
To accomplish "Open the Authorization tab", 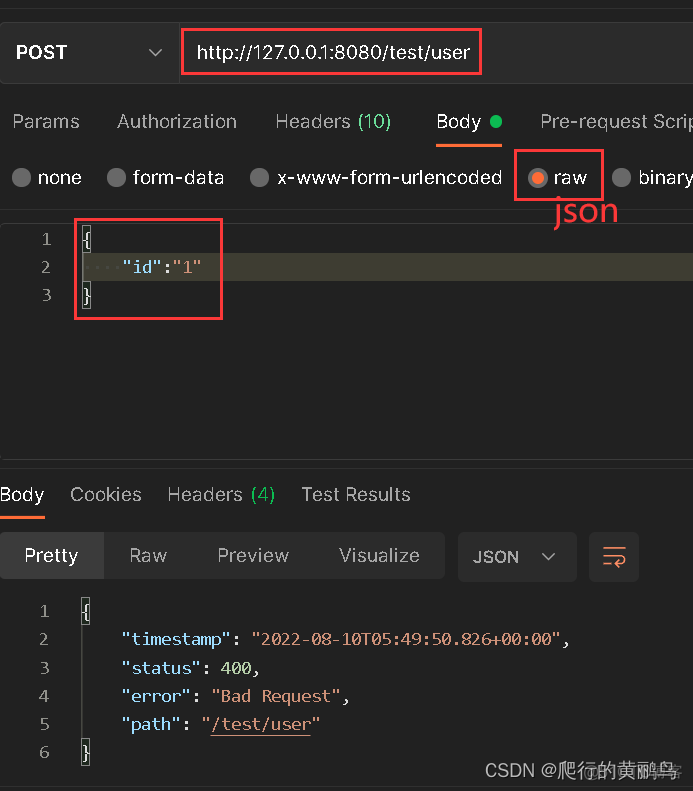I will pos(177,122).
